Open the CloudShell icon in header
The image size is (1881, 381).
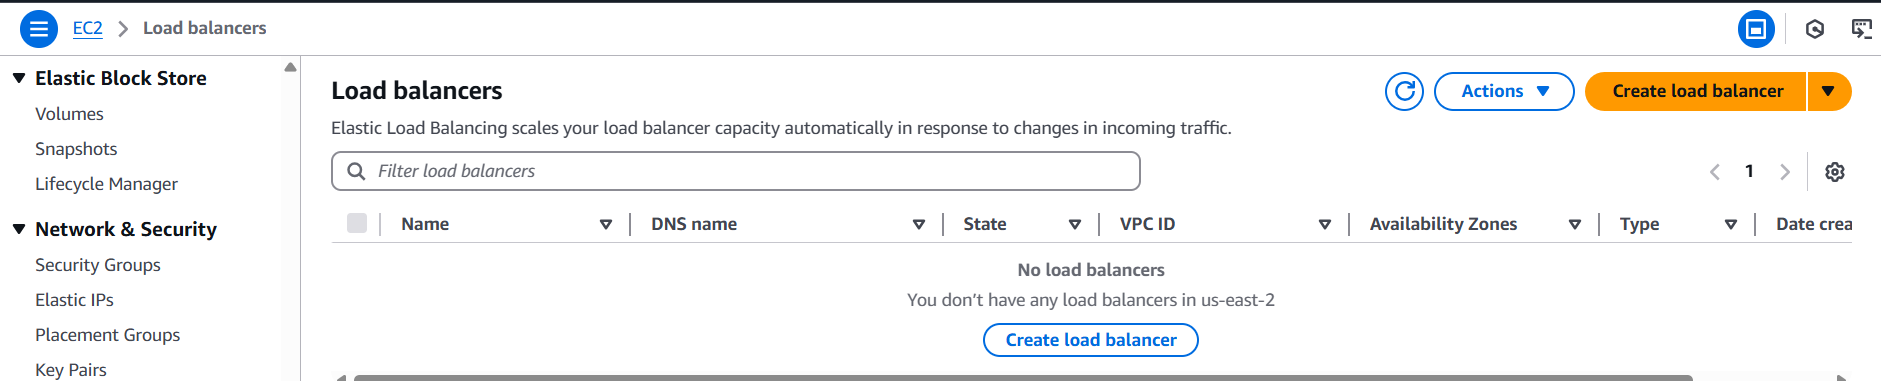(x=1861, y=29)
